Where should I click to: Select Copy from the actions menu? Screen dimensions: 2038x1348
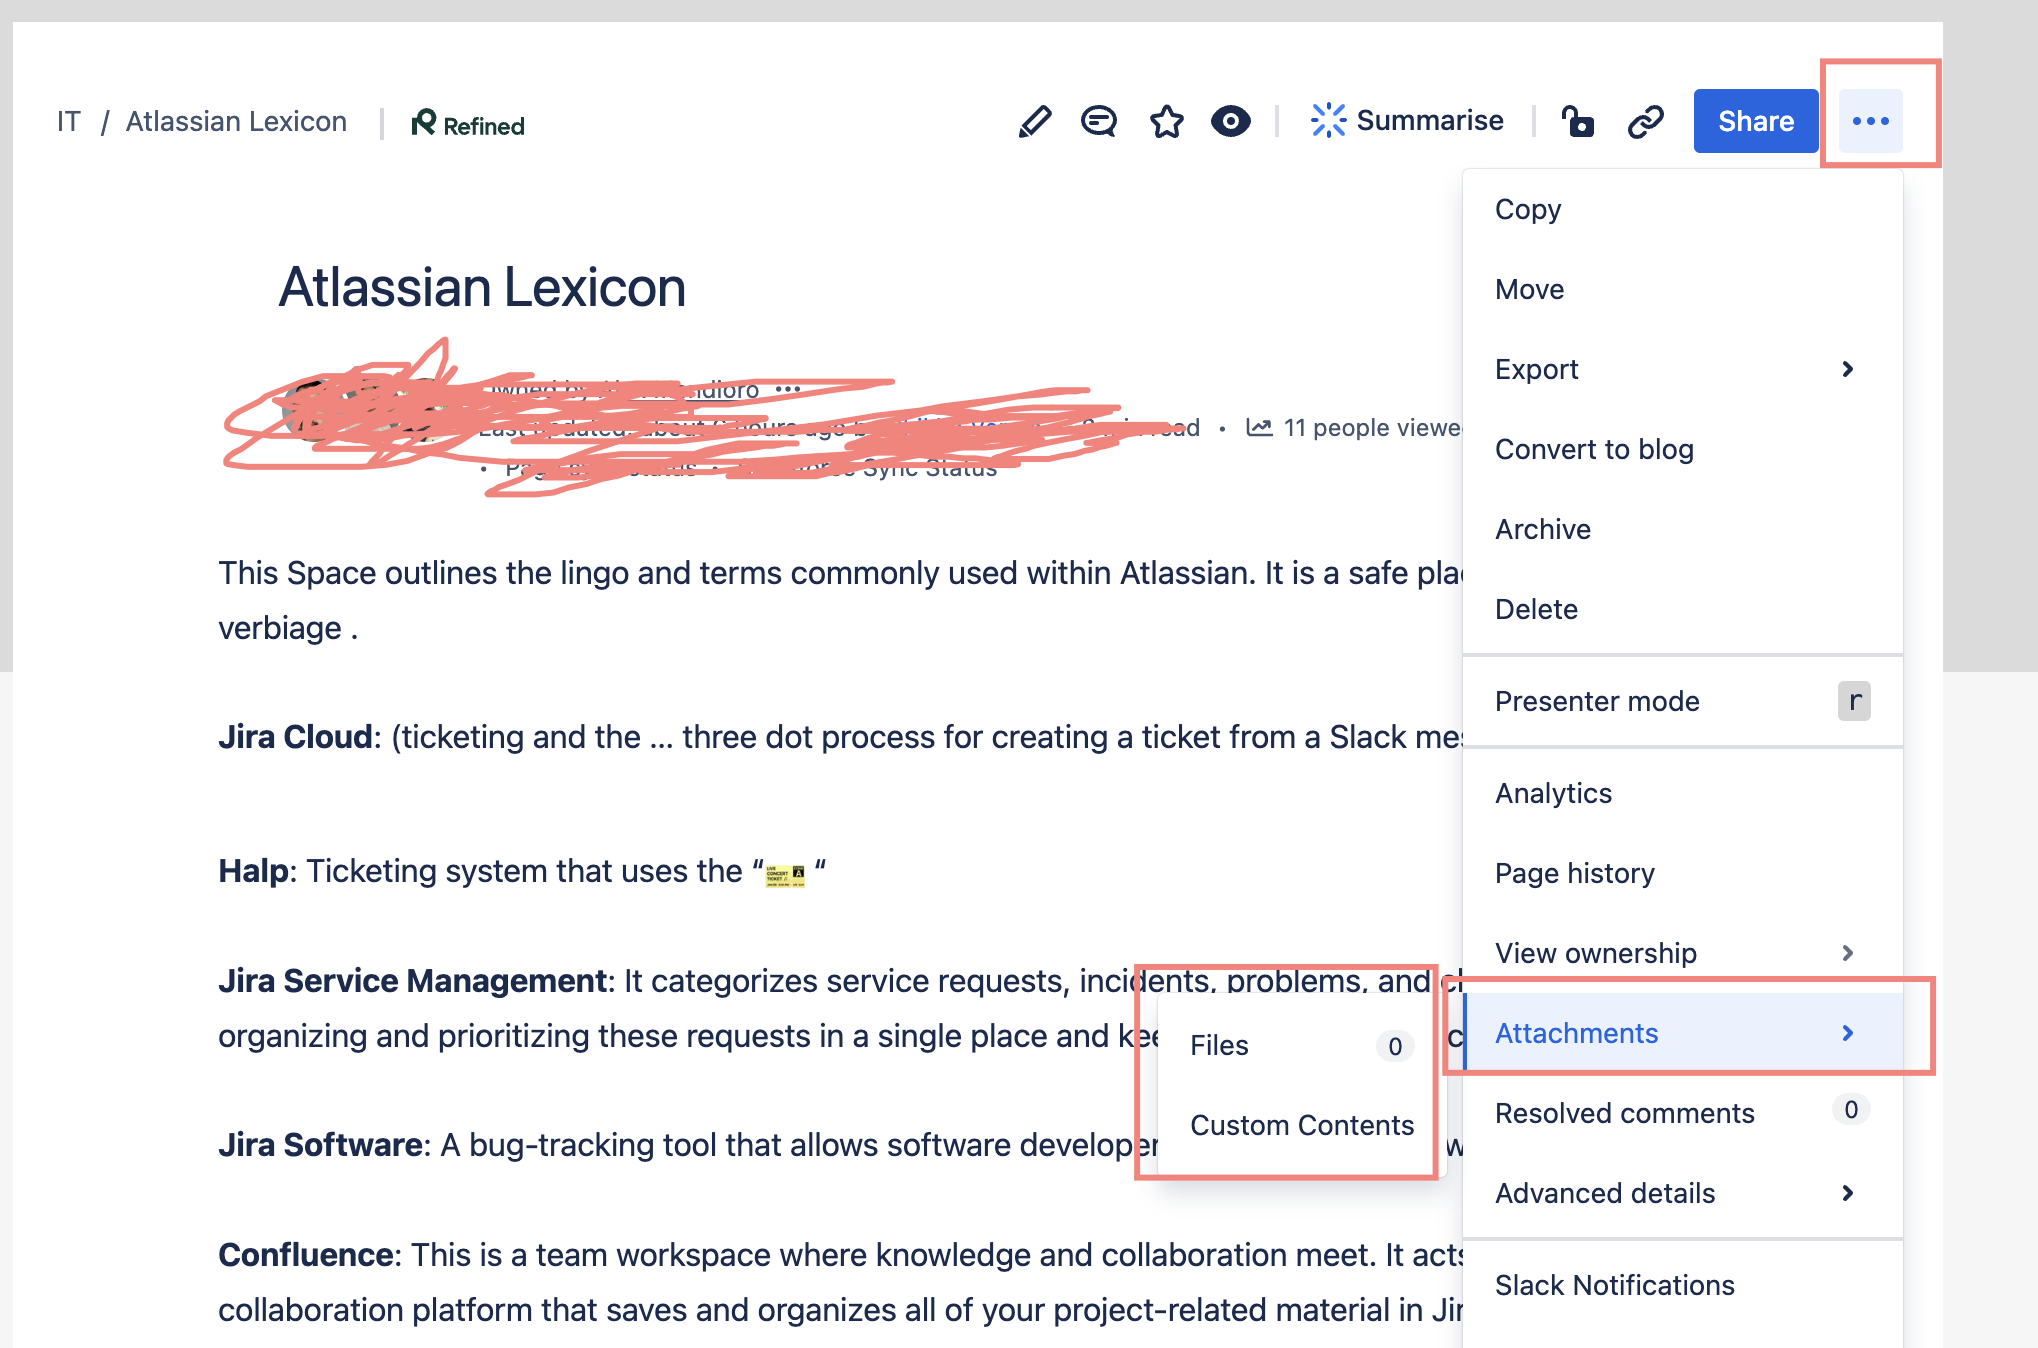pyautogui.click(x=1527, y=209)
